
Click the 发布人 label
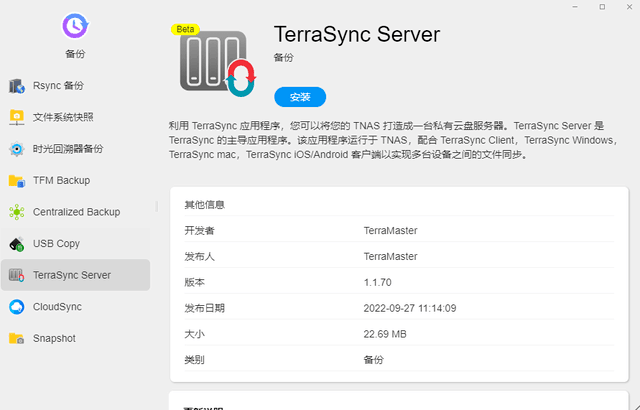(199, 257)
